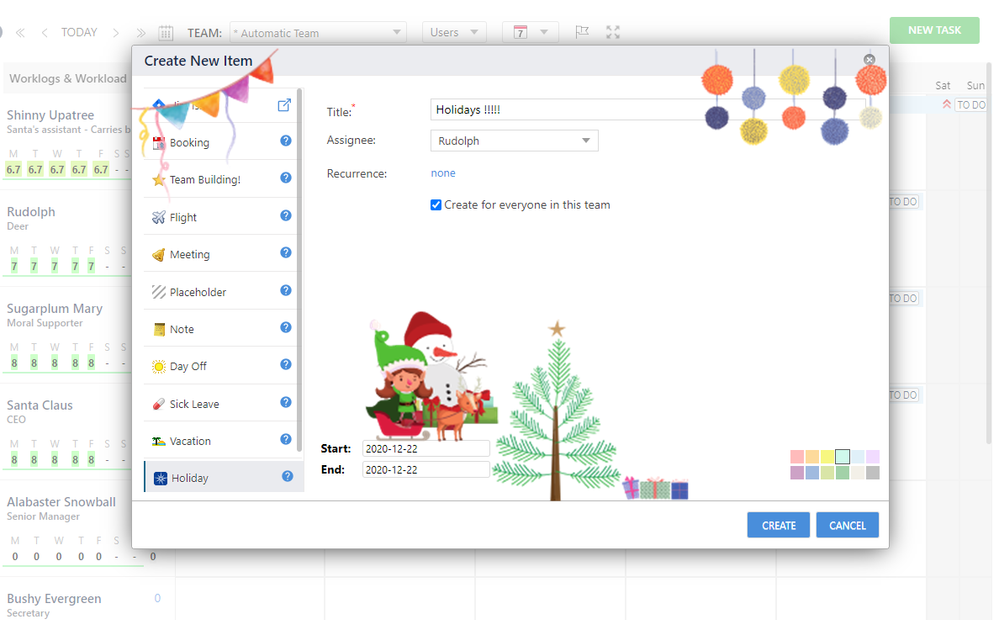The image size is (999, 620).
Task: Open help for Booking item type
Action: pos(286,141)
